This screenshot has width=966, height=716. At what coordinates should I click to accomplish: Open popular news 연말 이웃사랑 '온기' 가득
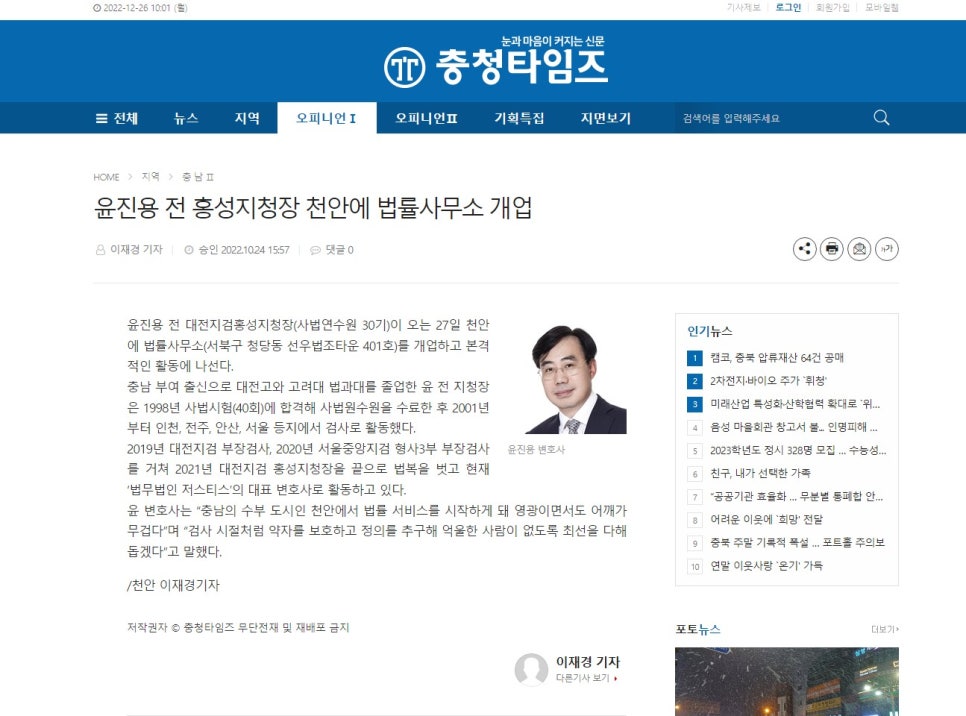pos(766,566)
